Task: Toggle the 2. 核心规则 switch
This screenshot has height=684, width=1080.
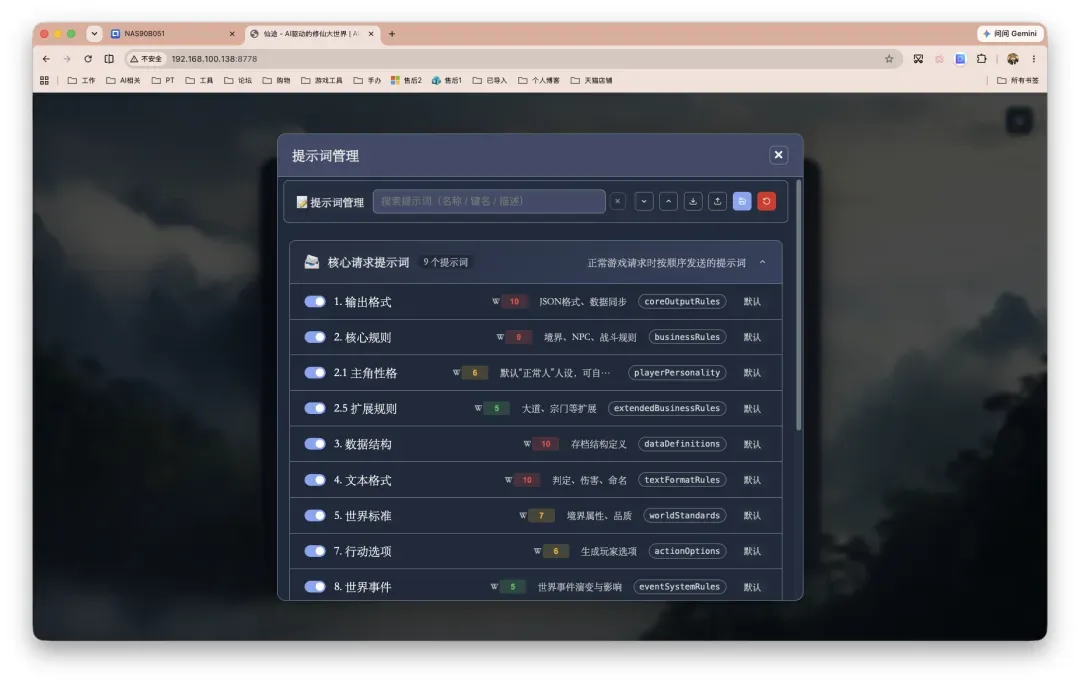Action: pos(315,337)
